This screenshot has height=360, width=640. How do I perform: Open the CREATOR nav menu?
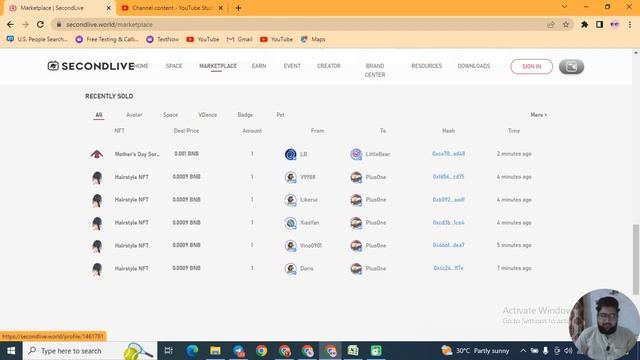point(329,66)
